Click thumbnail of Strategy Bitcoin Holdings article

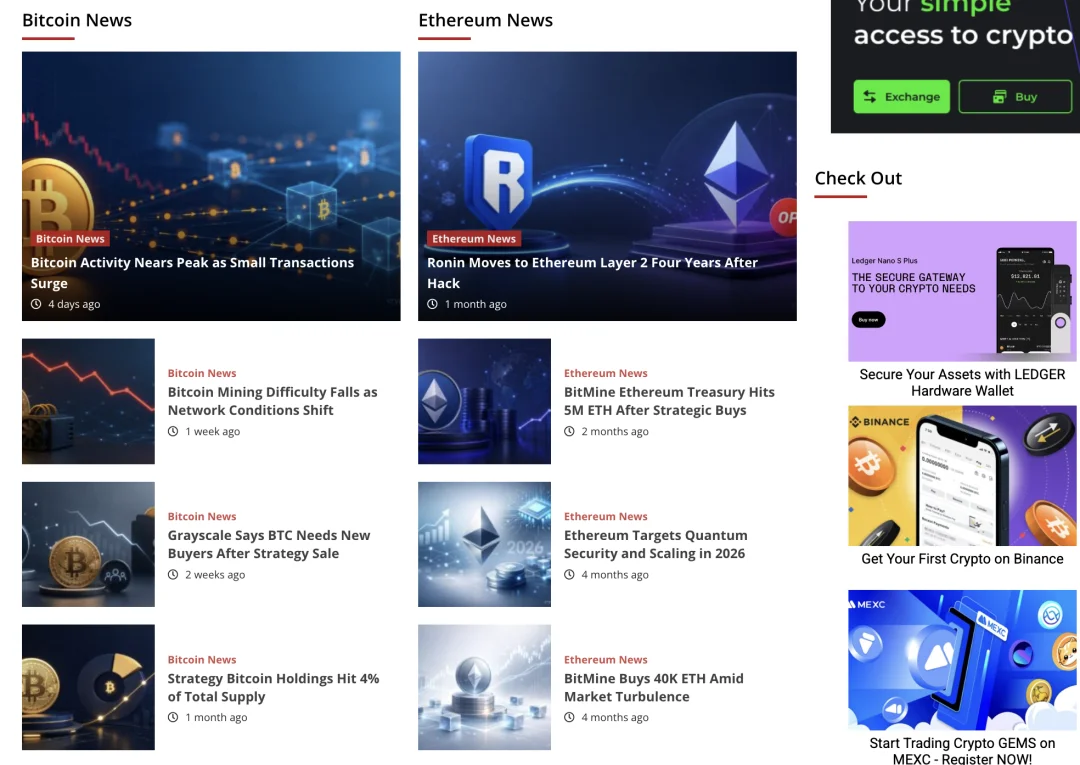88,687
